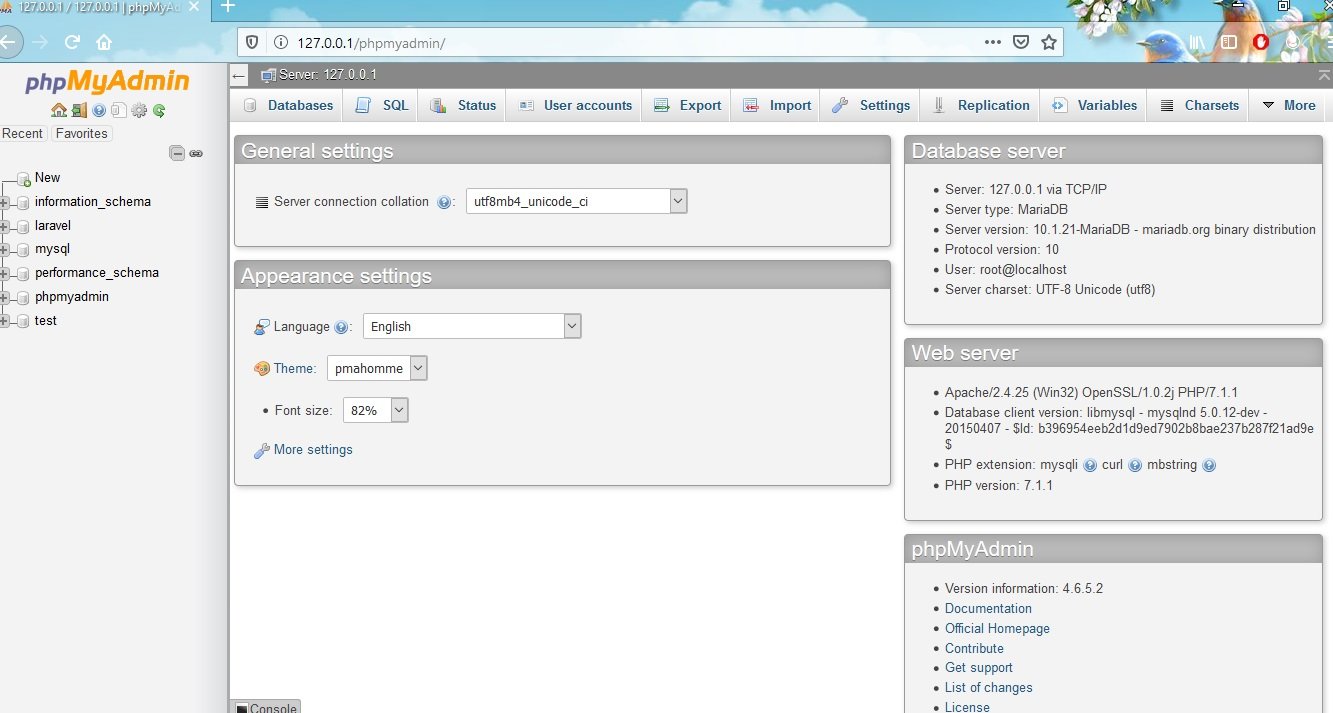This screenshot has width=1333, height=713.
Task: Click the browser forward arrow
Action: (x=40, y=43)
